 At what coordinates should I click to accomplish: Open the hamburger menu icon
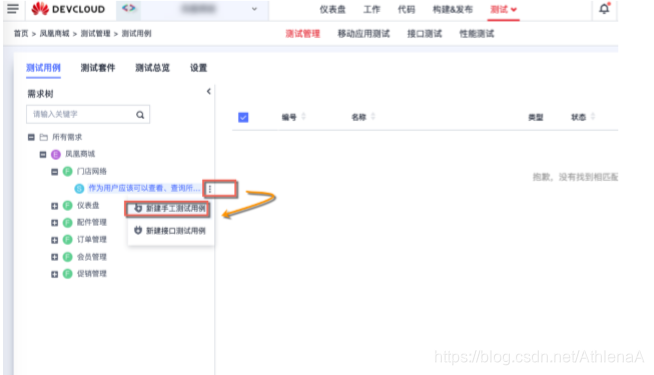[13, 9]
